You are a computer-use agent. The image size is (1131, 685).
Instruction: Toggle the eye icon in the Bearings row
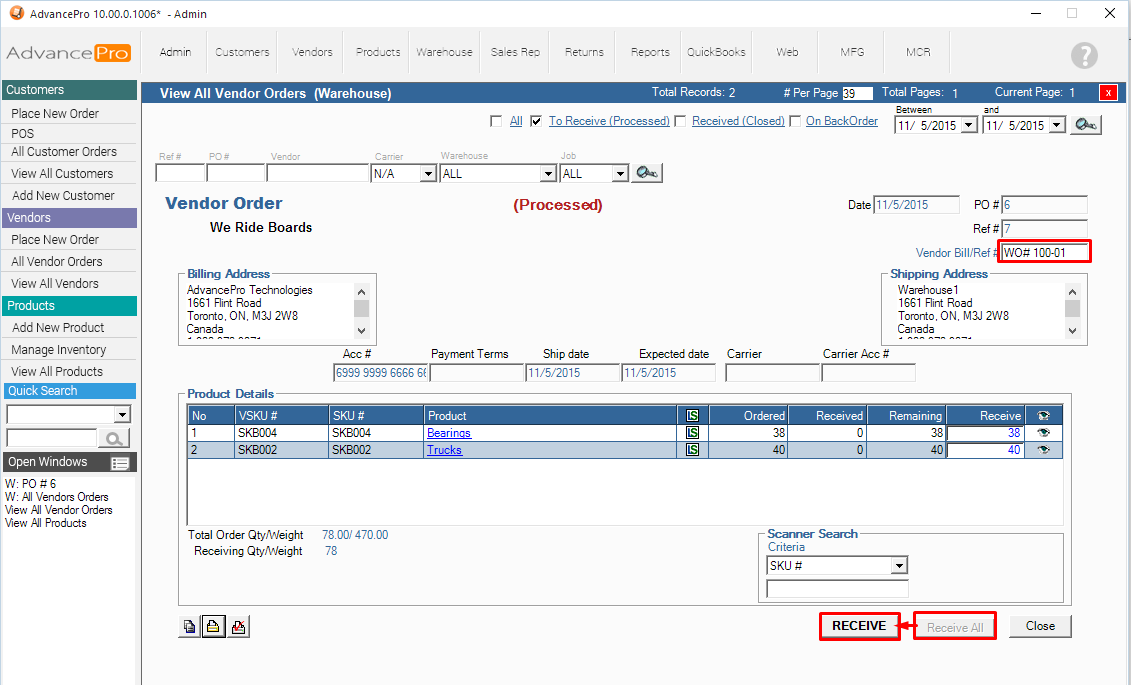pos(1044,433)
